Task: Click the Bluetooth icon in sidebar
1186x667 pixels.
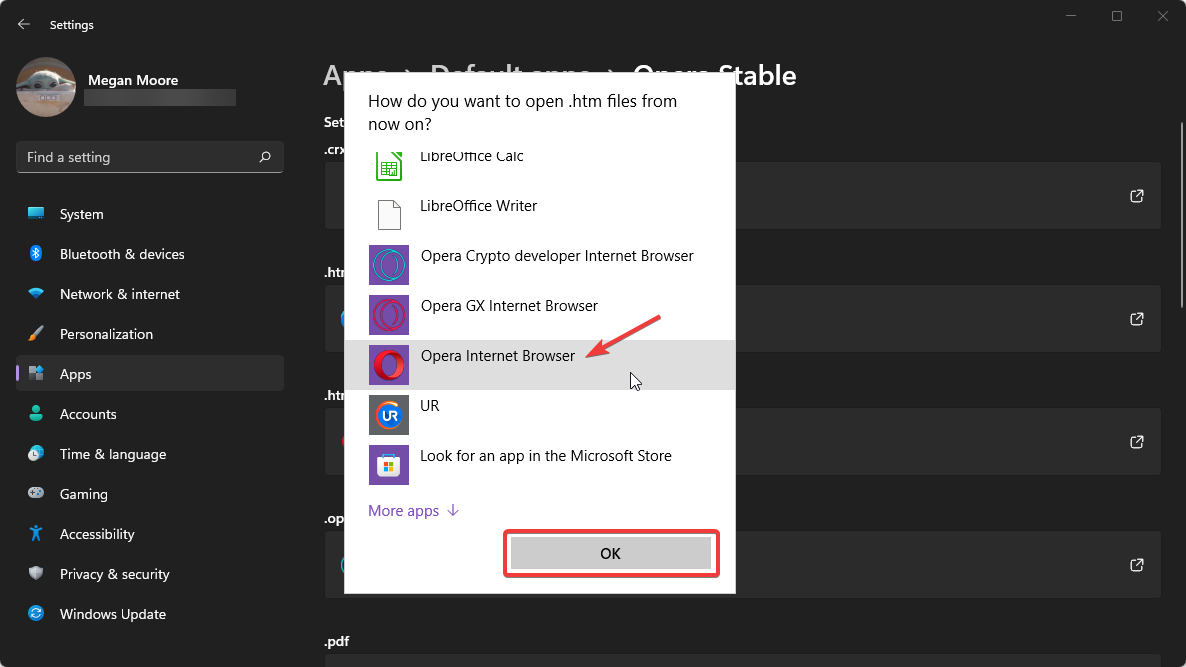Action: point(36,253)
